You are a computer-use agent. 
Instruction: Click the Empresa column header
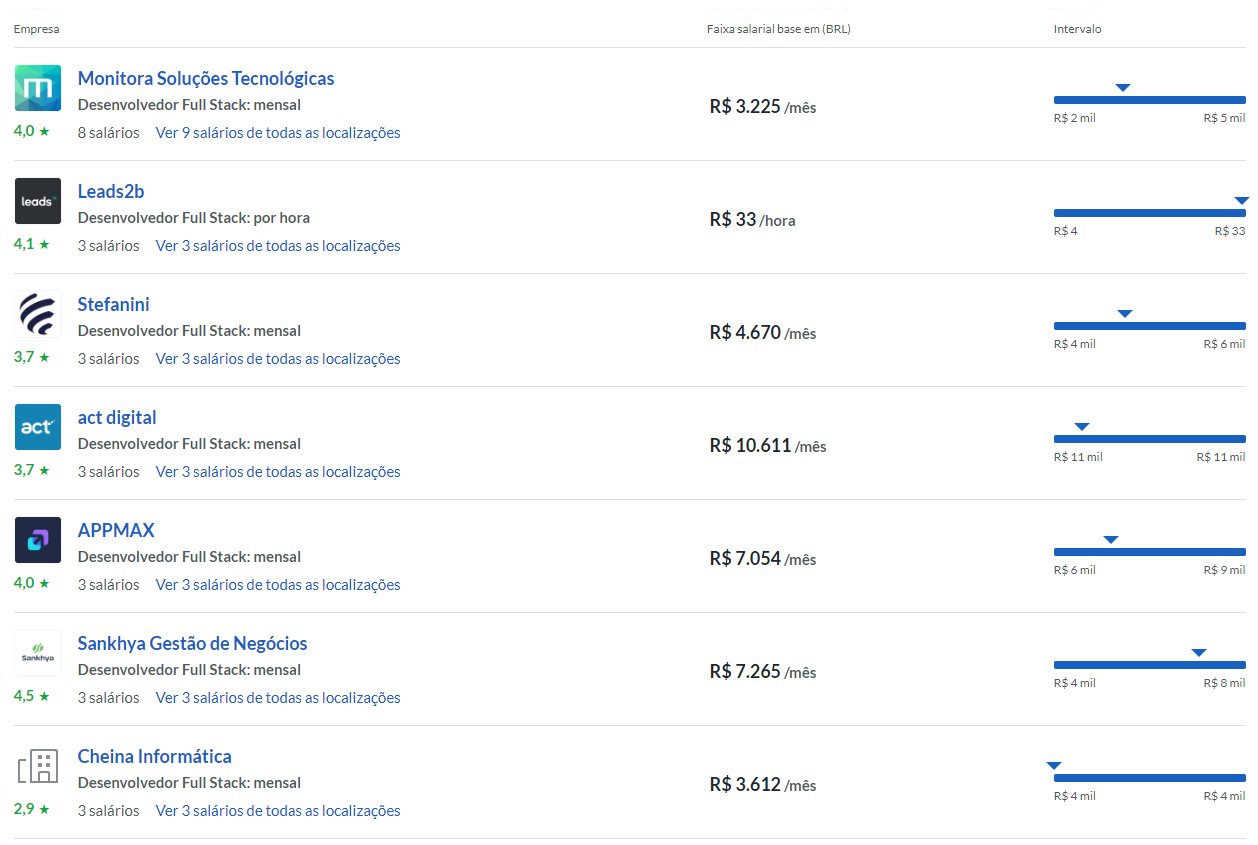click(36, 29)
